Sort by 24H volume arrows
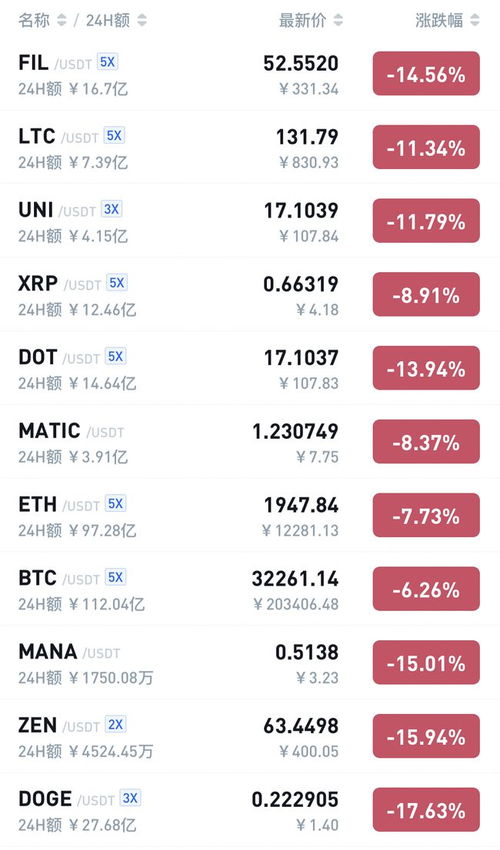Image resolution: width=500 pixels, height=850 pixels. 142,21
